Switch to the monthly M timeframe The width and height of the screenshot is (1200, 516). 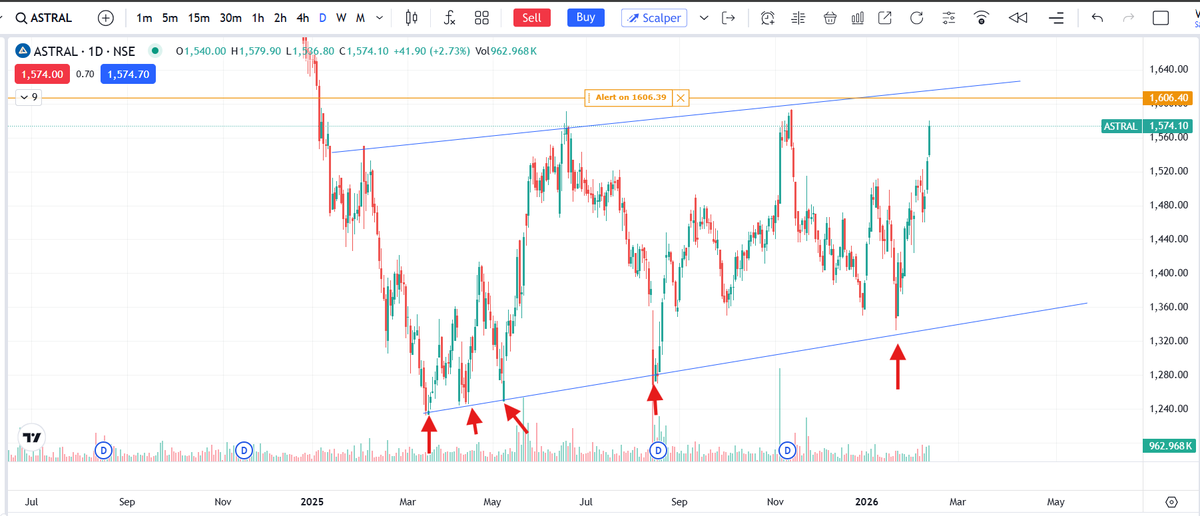click(x=360, y=18)
